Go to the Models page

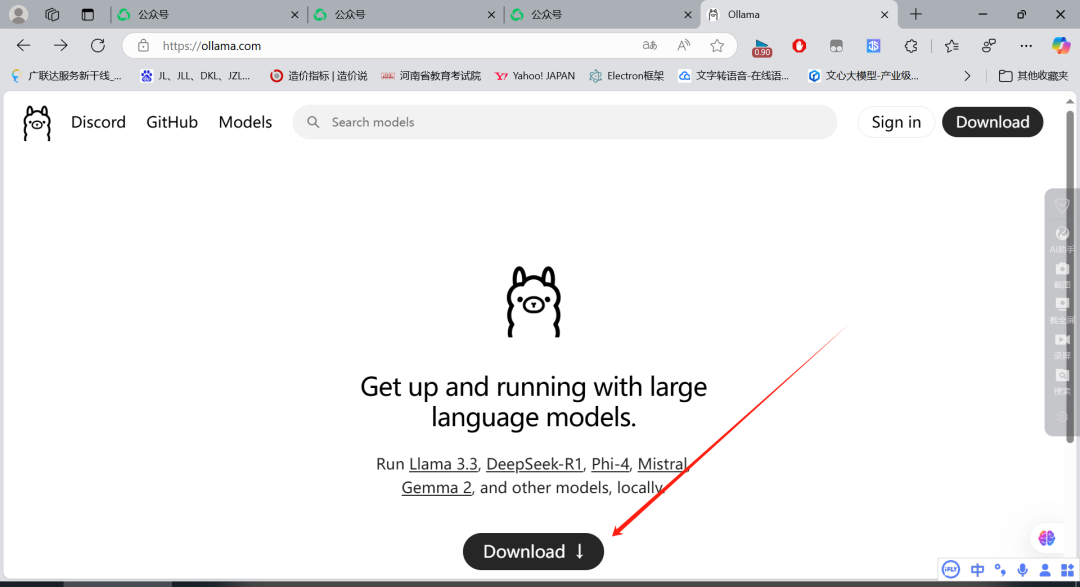245,122
